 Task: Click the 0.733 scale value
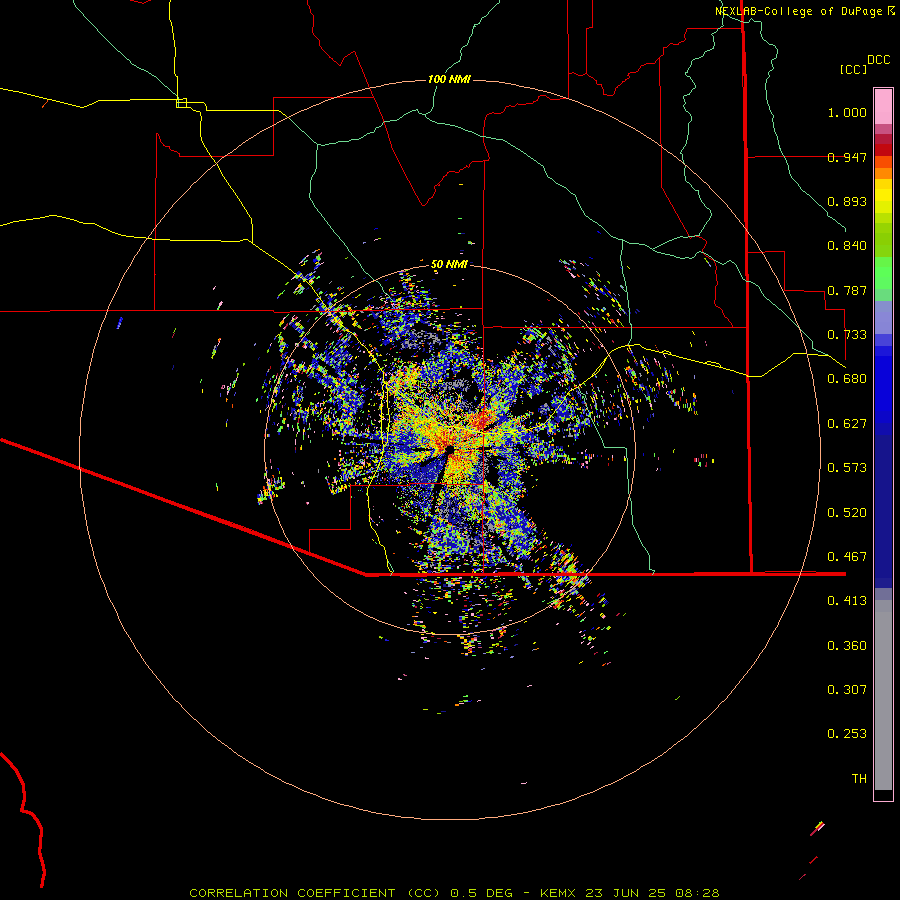[x=847, y=335]
